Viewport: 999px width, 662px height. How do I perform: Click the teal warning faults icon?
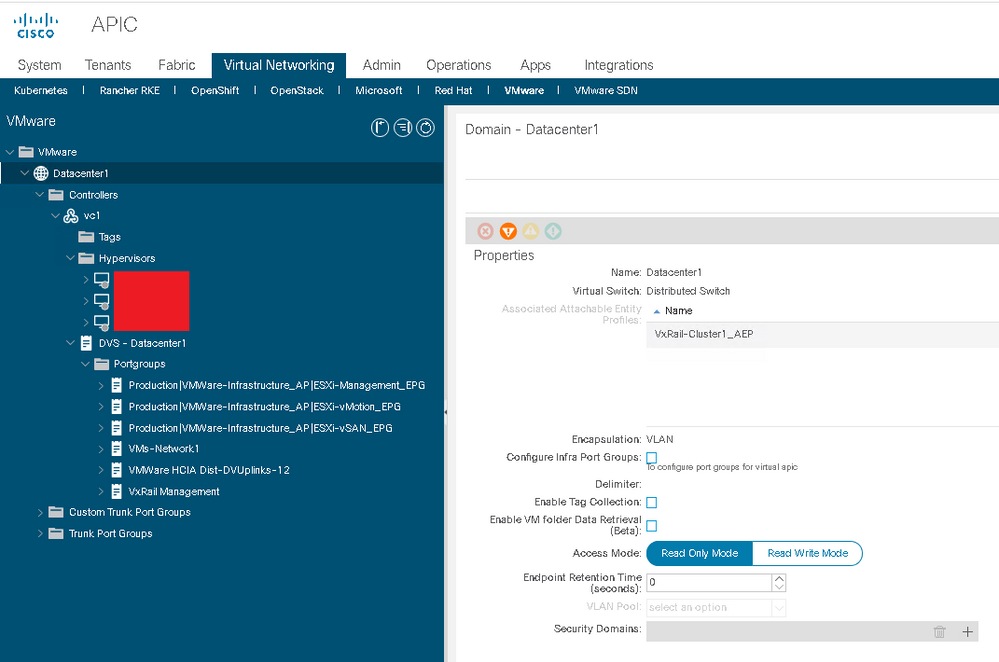point(553,231)
